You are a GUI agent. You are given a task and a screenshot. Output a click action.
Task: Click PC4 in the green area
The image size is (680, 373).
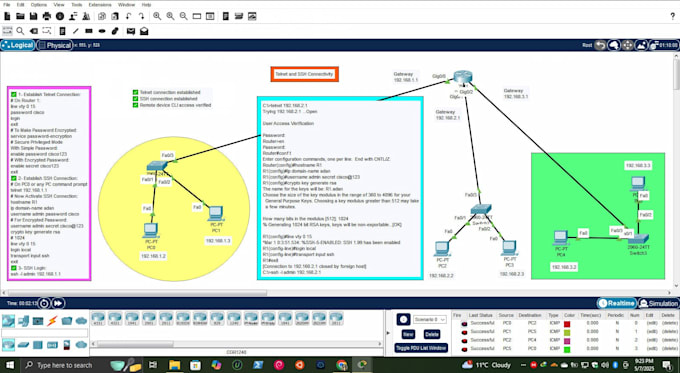click(561, 238)
